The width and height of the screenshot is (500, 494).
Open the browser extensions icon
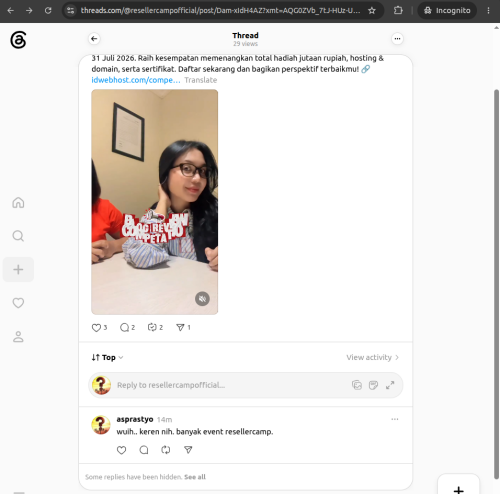(398, 11)
